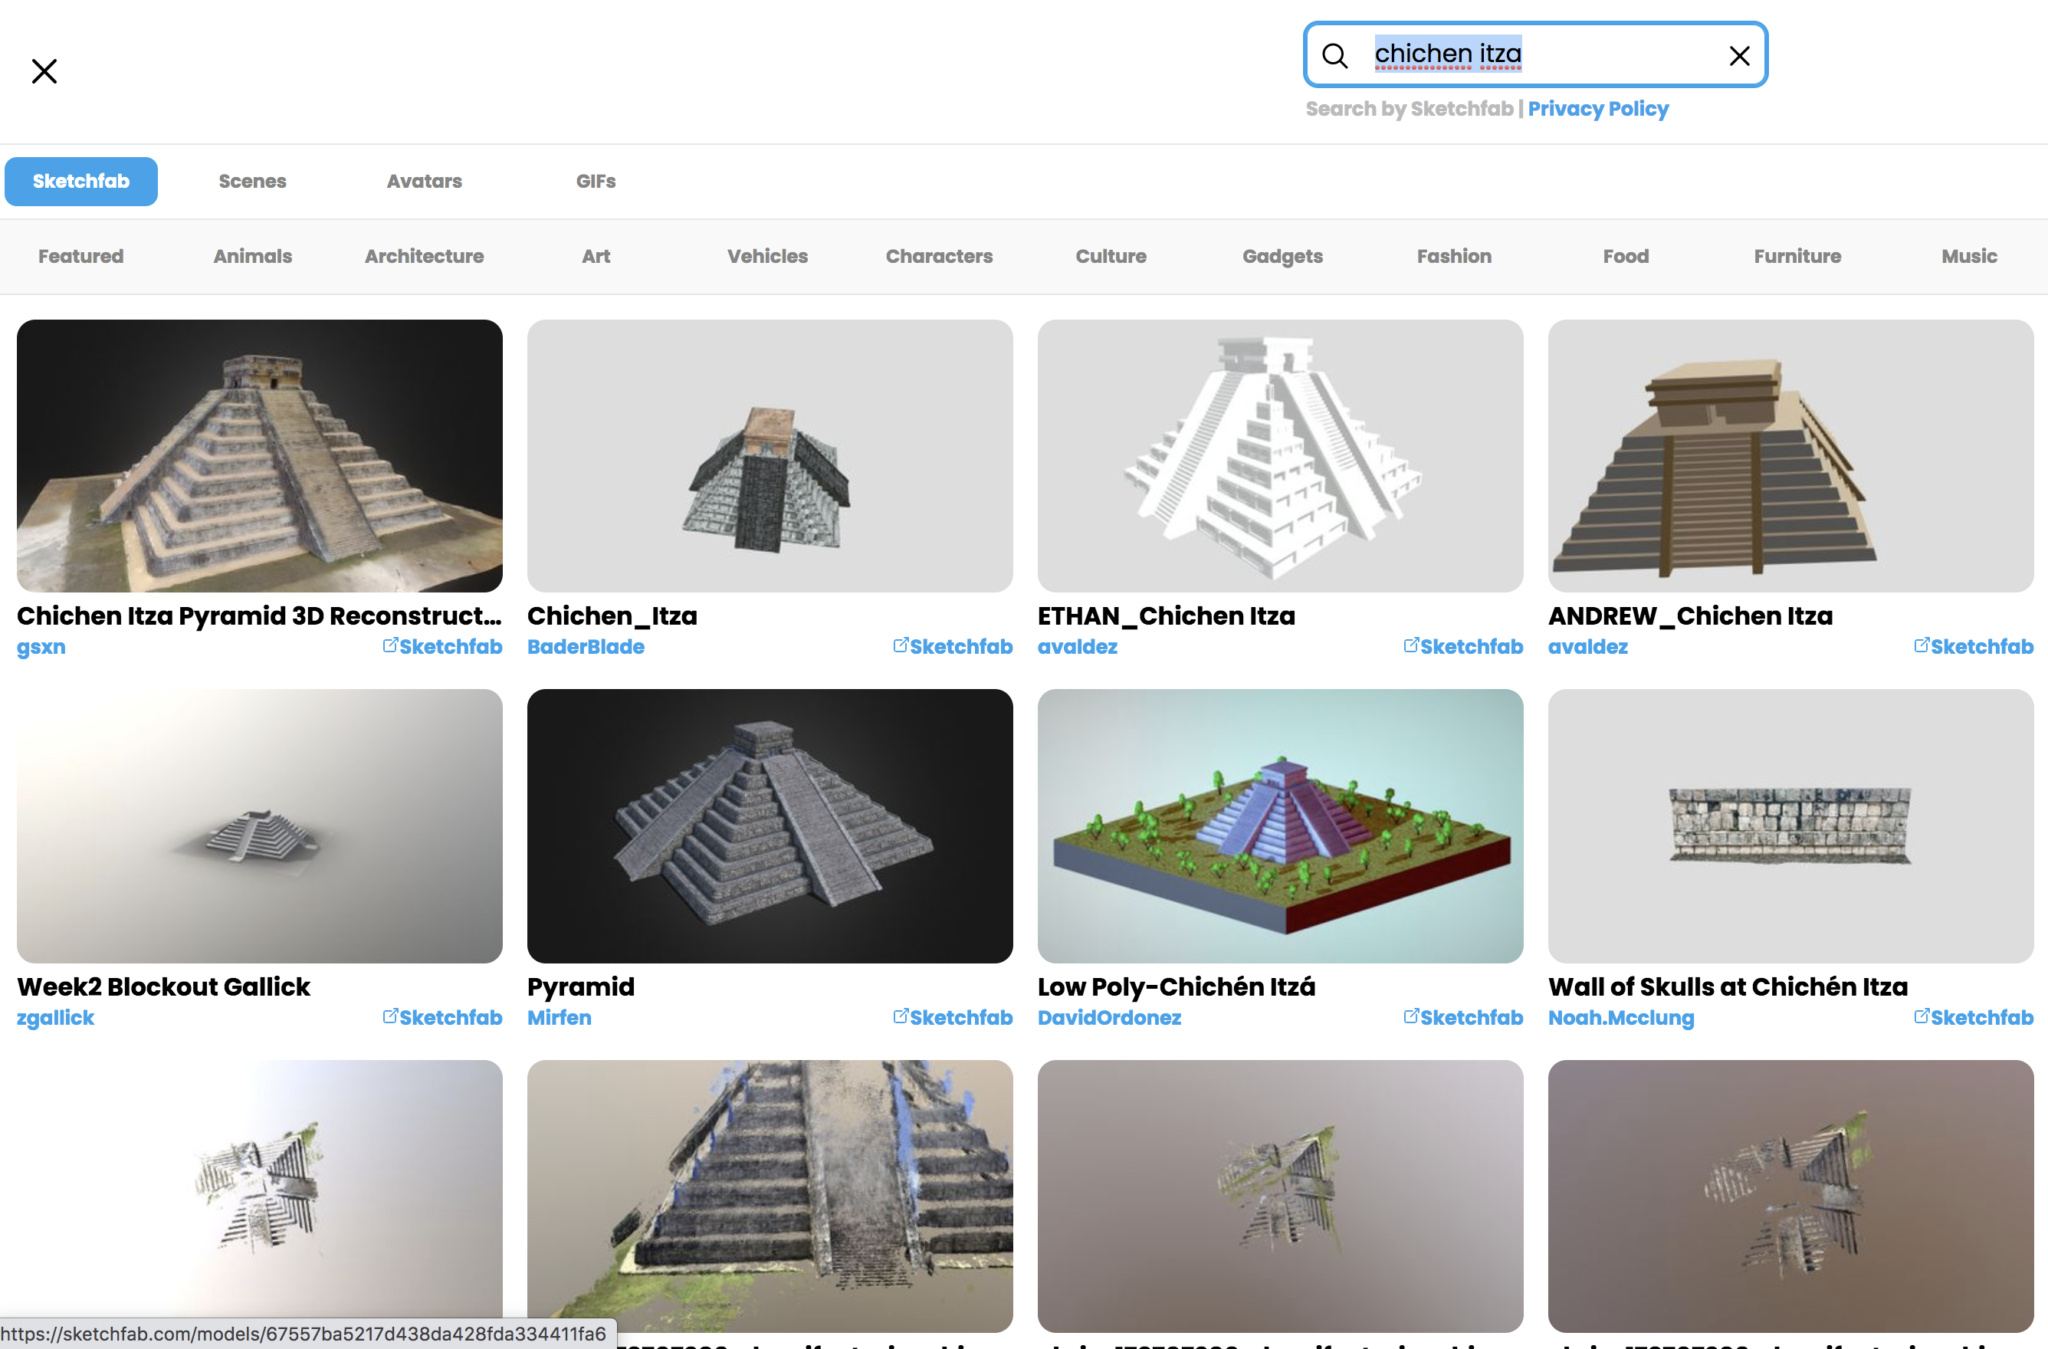Switch to the GIFs tab
This screenshot has width=2048, height=1349.
coord(595,181)
